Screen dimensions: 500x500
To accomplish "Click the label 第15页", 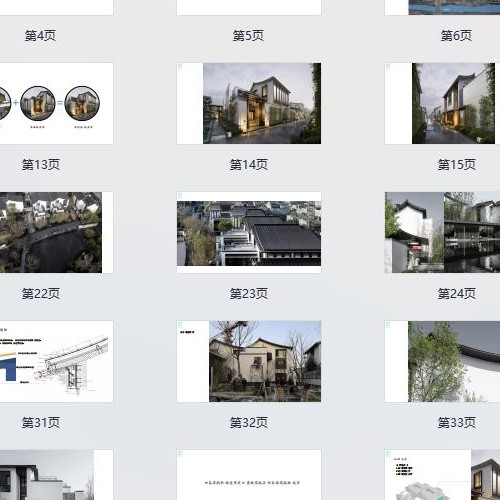I will point(457,165).
